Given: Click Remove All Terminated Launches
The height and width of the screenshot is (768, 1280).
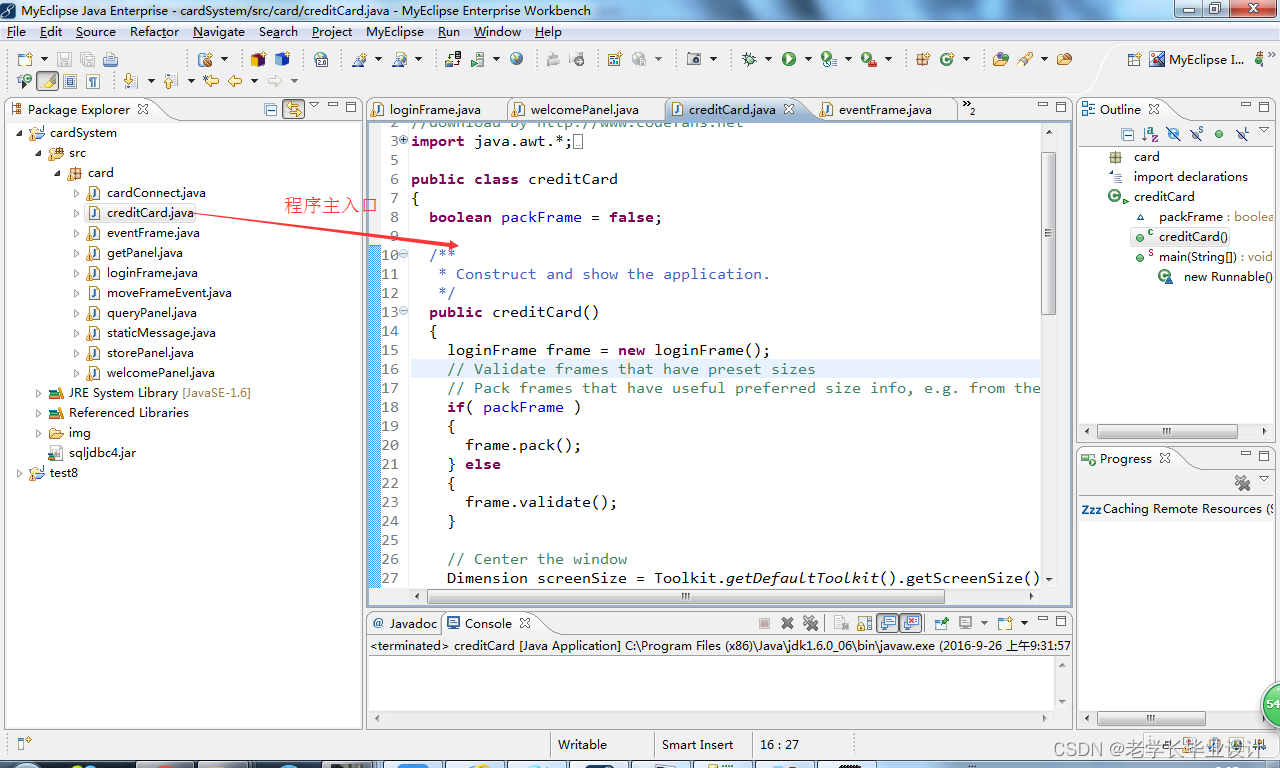Looking at the screenshot, I should (x=812, y=623).
